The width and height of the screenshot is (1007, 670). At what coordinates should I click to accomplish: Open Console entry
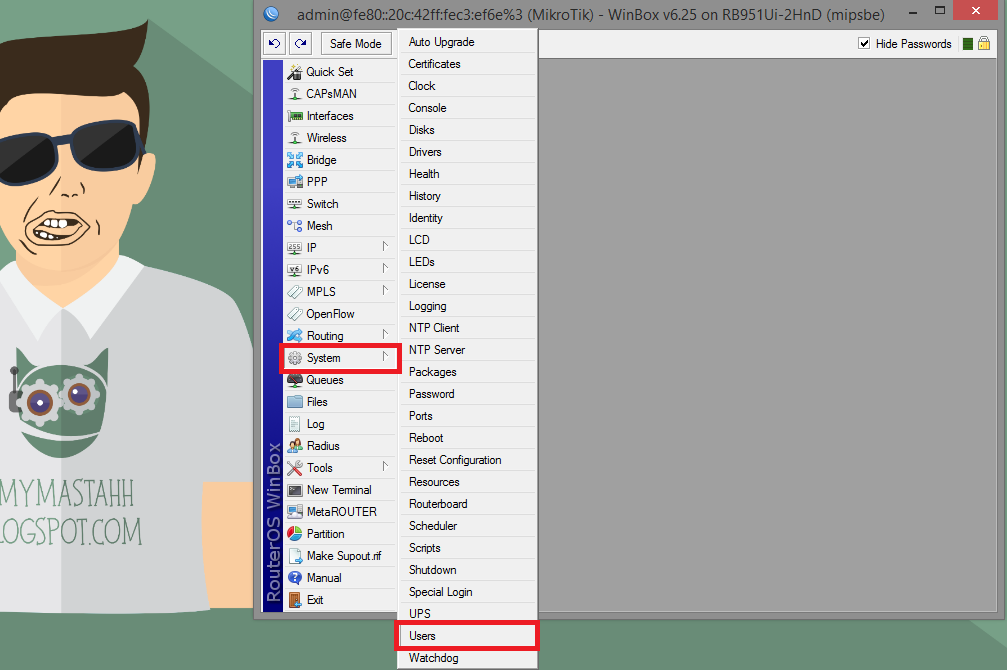click(x=468, y=108)
